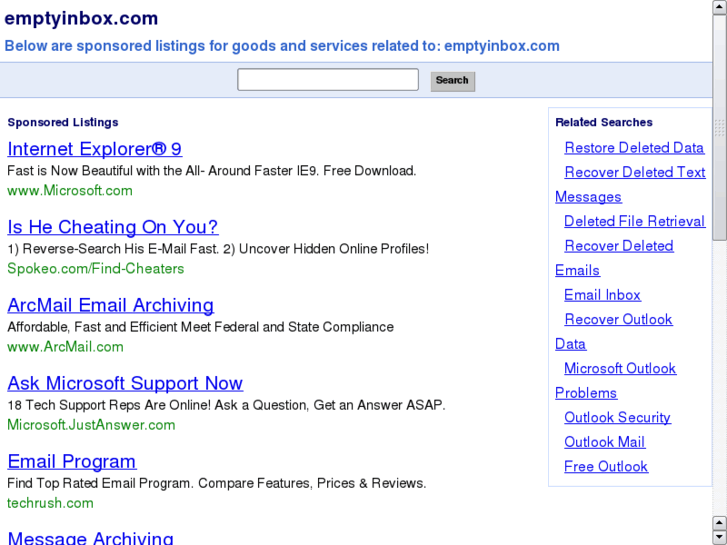
Task: Select Outlook Security related search
Action: pyautogui.click(x=617, y=418)
